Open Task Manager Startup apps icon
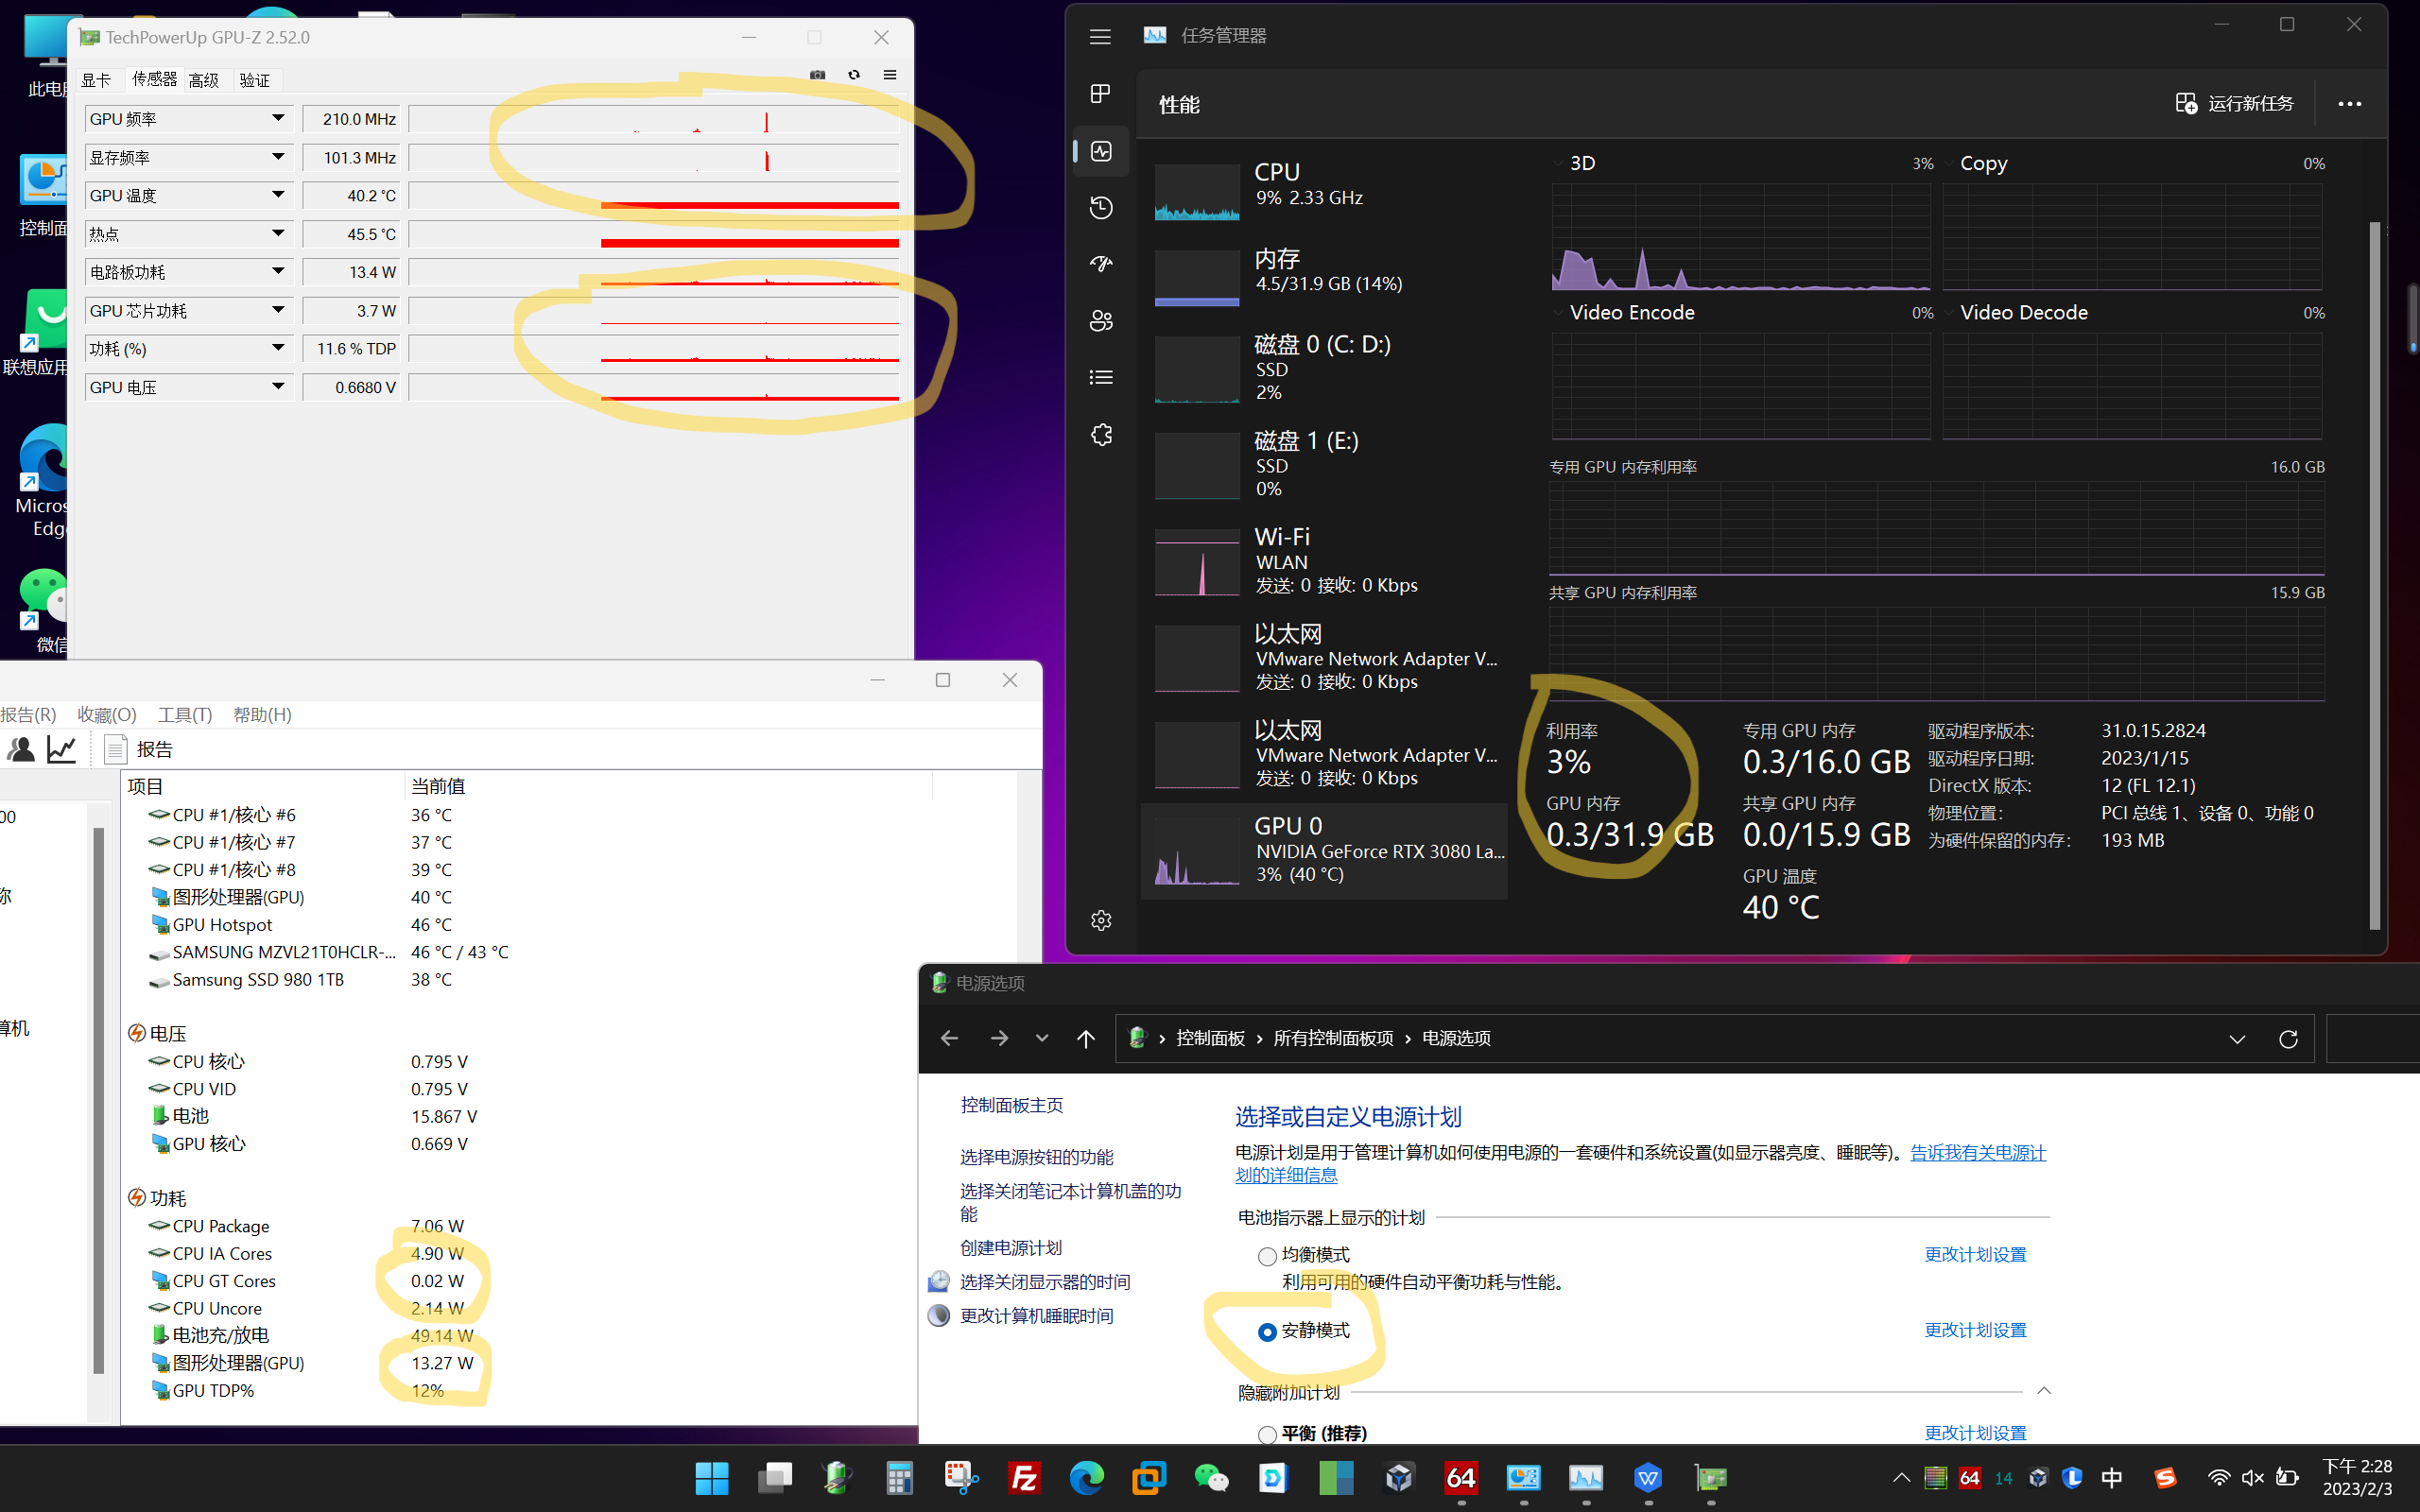Screen dimensions: 2420x1512 click(x=1101, y=264)
